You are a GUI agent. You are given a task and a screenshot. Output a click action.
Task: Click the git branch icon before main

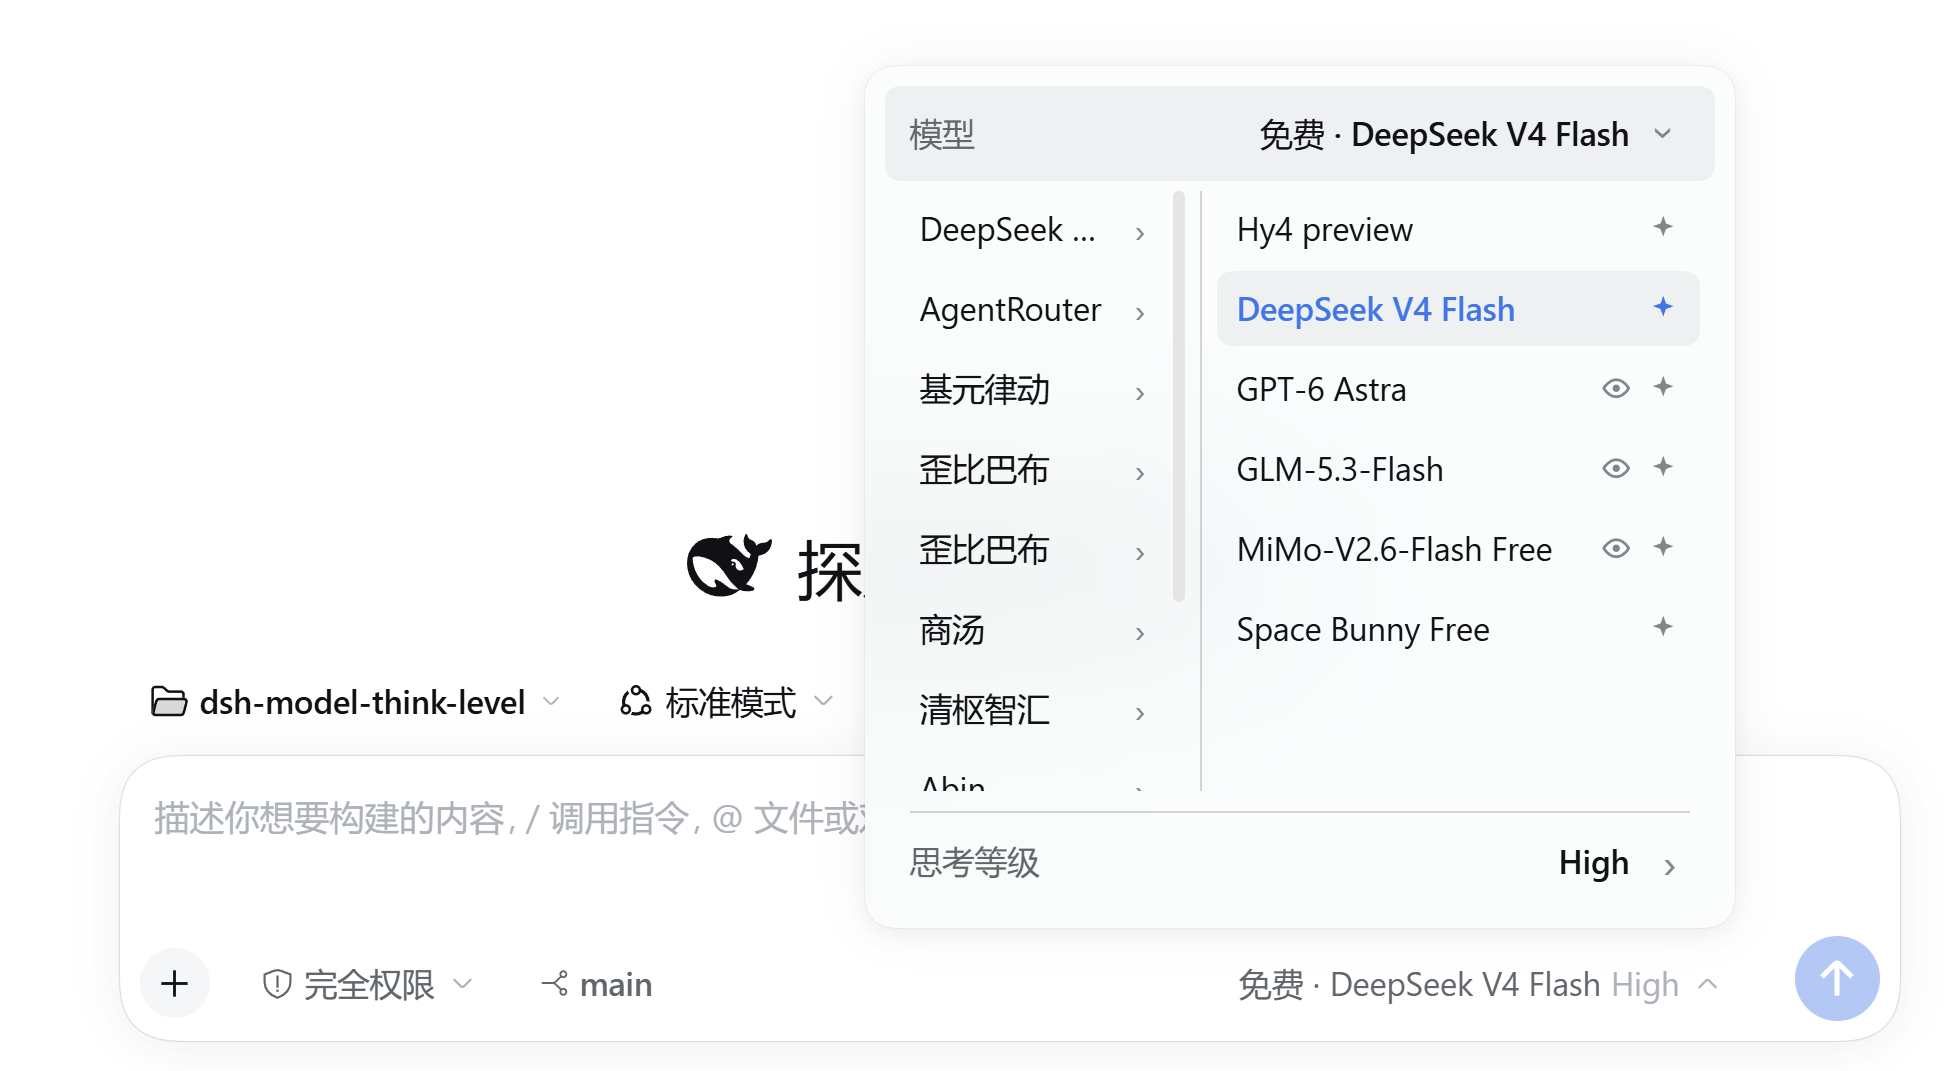pos(555,983)
